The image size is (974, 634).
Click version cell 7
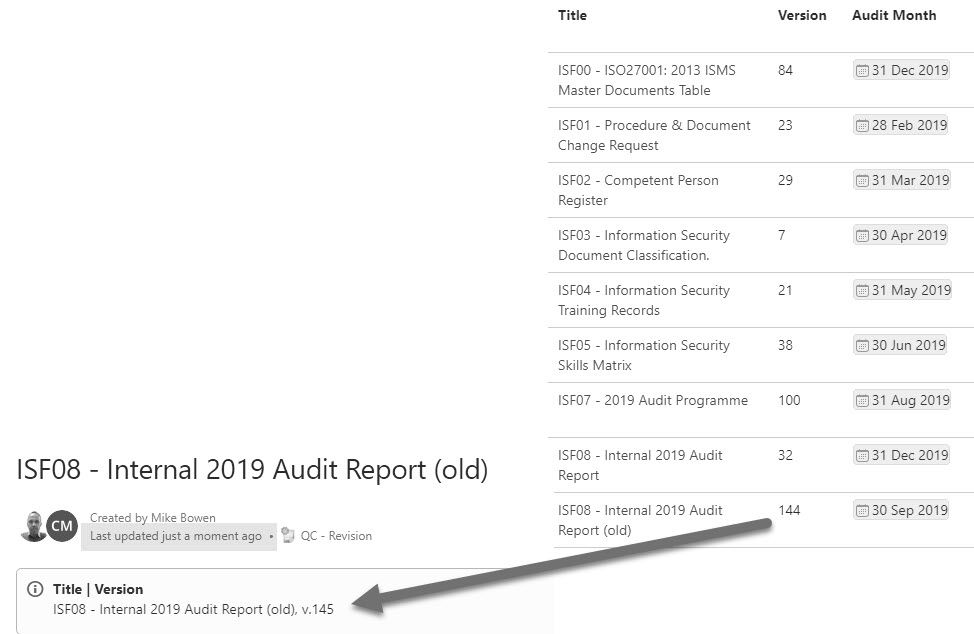click(x=781, y=235)
